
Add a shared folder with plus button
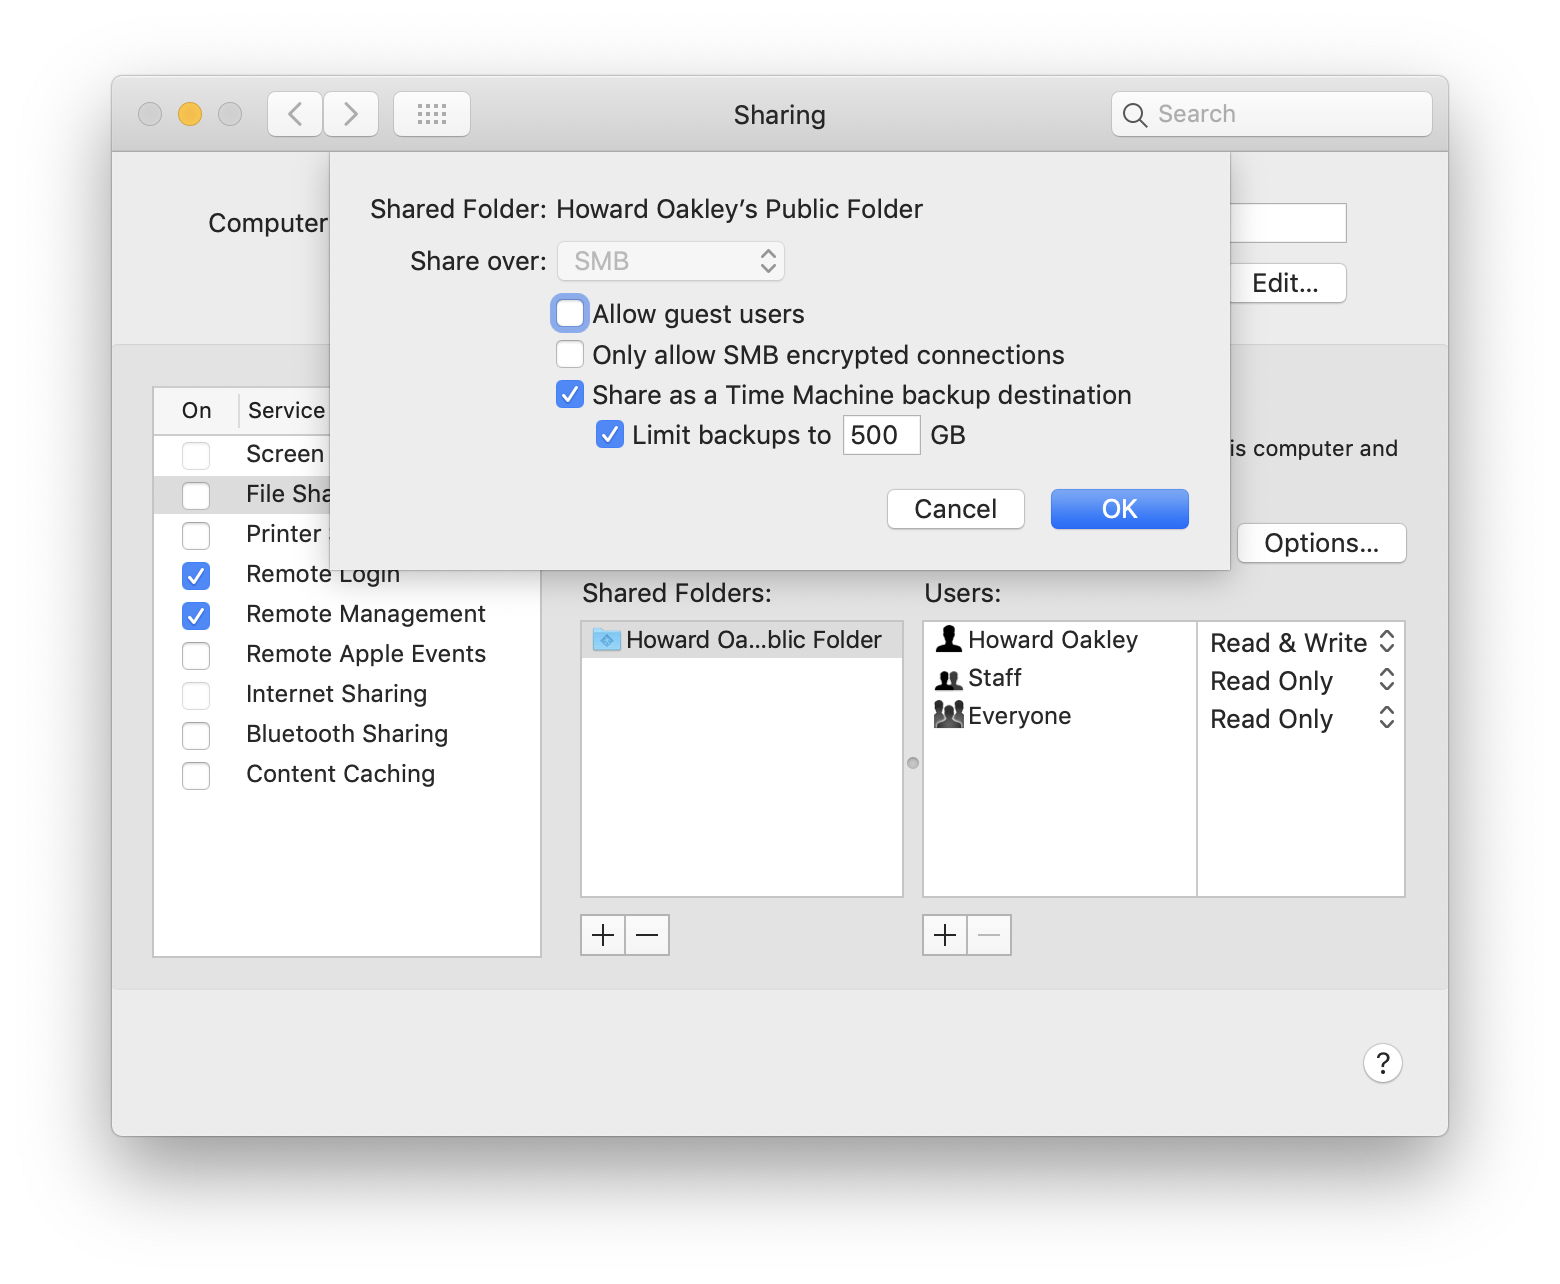coord(603,935)
